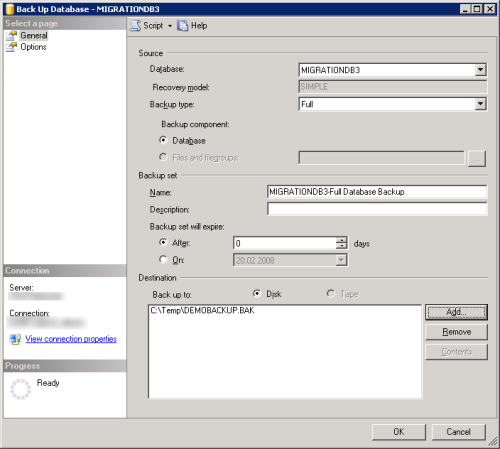Click the Ready progress spinner icon

coord(20,389)
